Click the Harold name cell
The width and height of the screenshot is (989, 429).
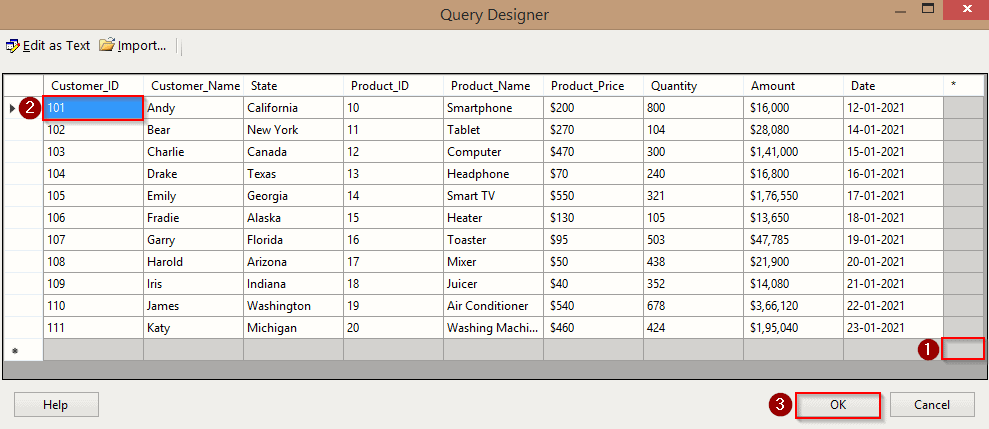pyautogui.click(x=194, y=262)
